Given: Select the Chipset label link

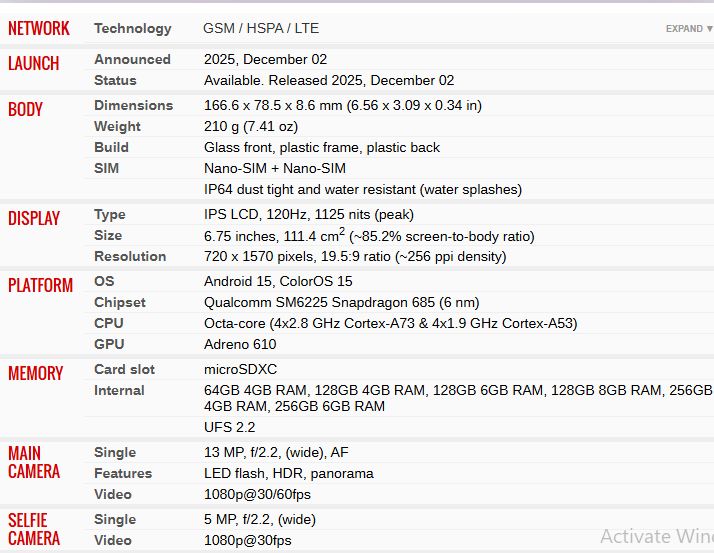Looking at the screenshot, I should 120,302.
